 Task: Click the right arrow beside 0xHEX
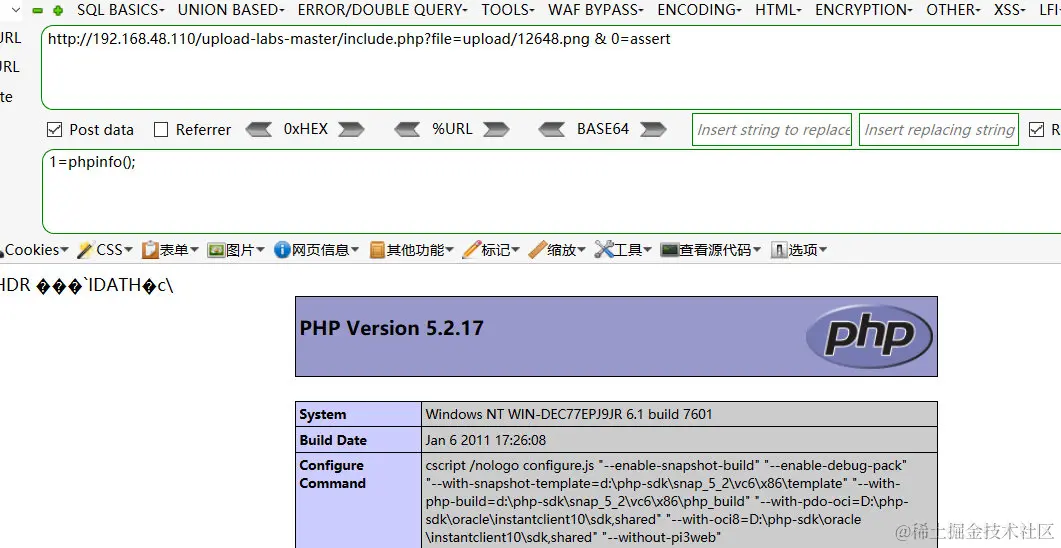point(351,129)
